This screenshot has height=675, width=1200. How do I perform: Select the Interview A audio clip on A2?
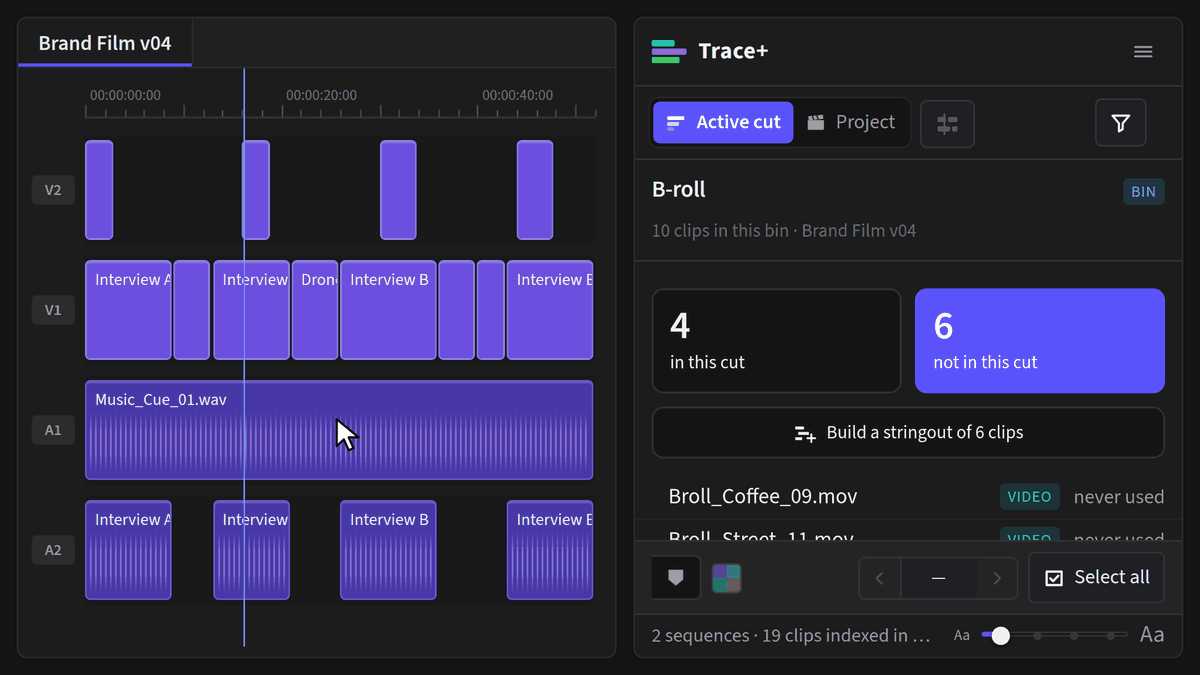tap(128, 550)
